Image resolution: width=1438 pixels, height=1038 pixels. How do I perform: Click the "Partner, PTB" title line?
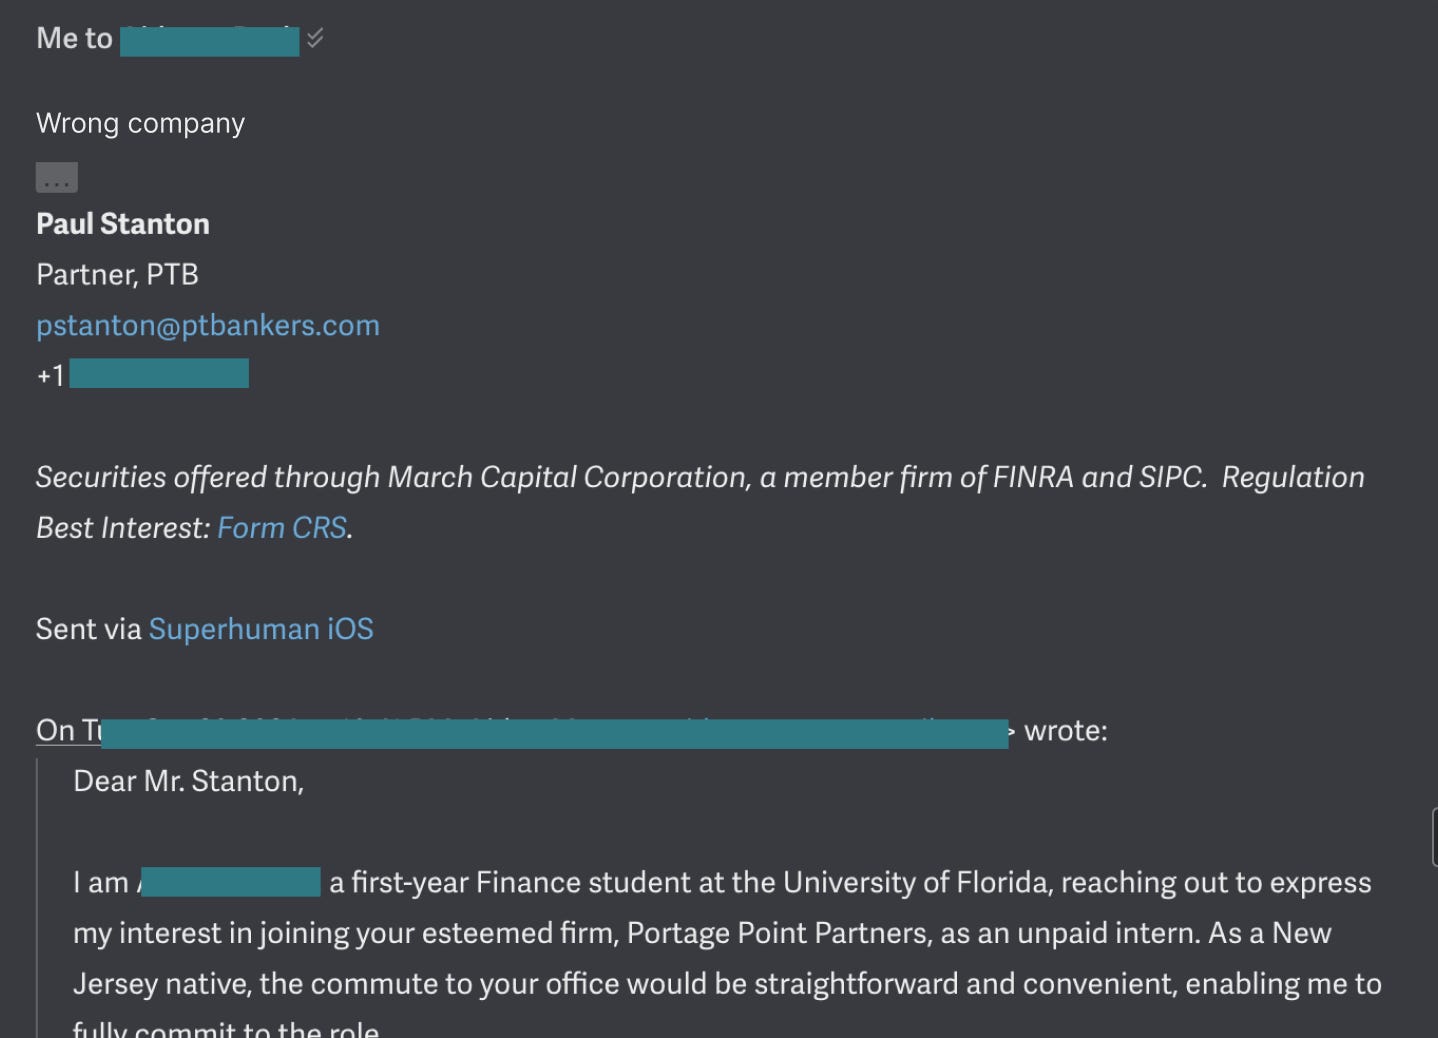[x=117, y=275]
